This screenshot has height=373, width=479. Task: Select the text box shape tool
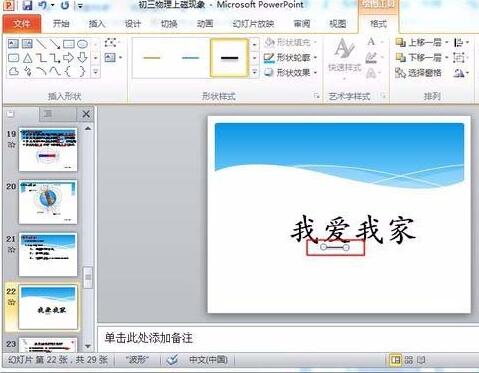point(13,44)
